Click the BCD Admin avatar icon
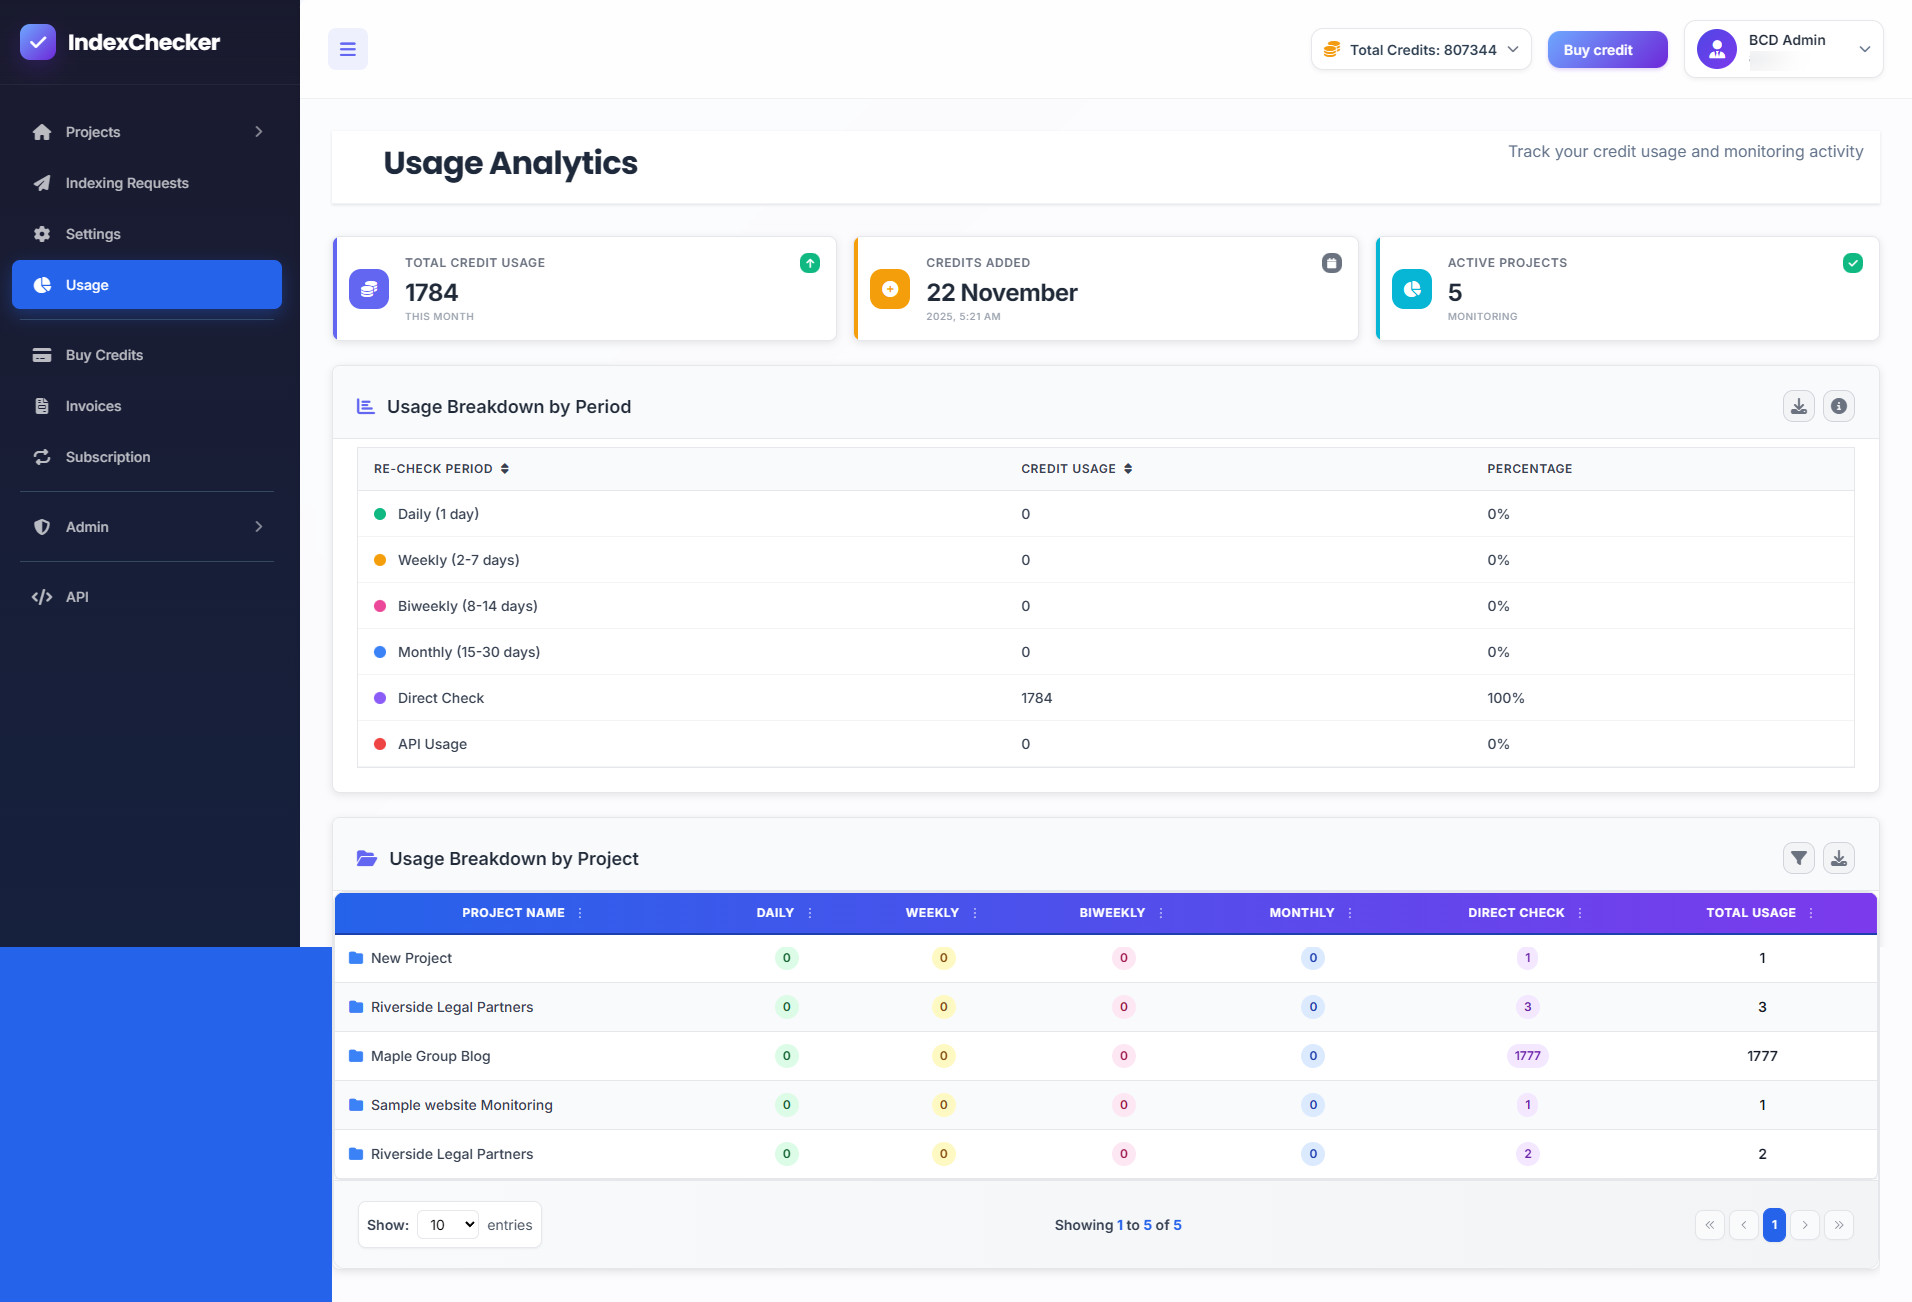Screen dimensions: 1912x1302 click(1716, 49)
